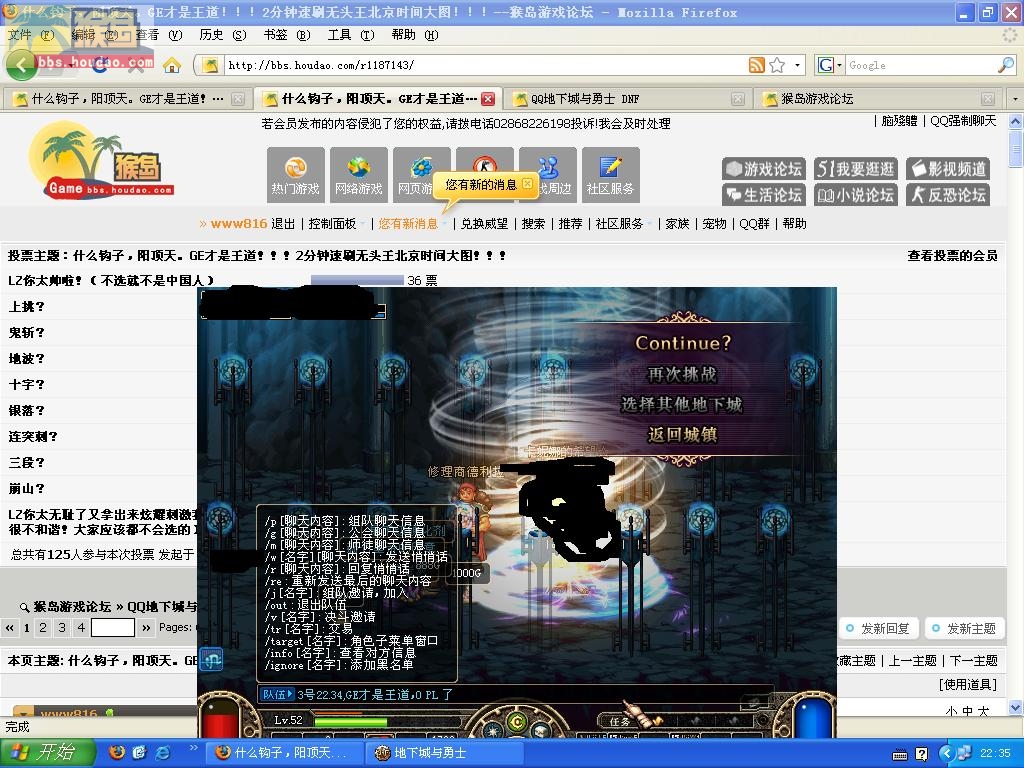This screenshot has width=1024, height=768.
Task: Select 返回城镇 in the game Continue menu
Action: [682, 435]
